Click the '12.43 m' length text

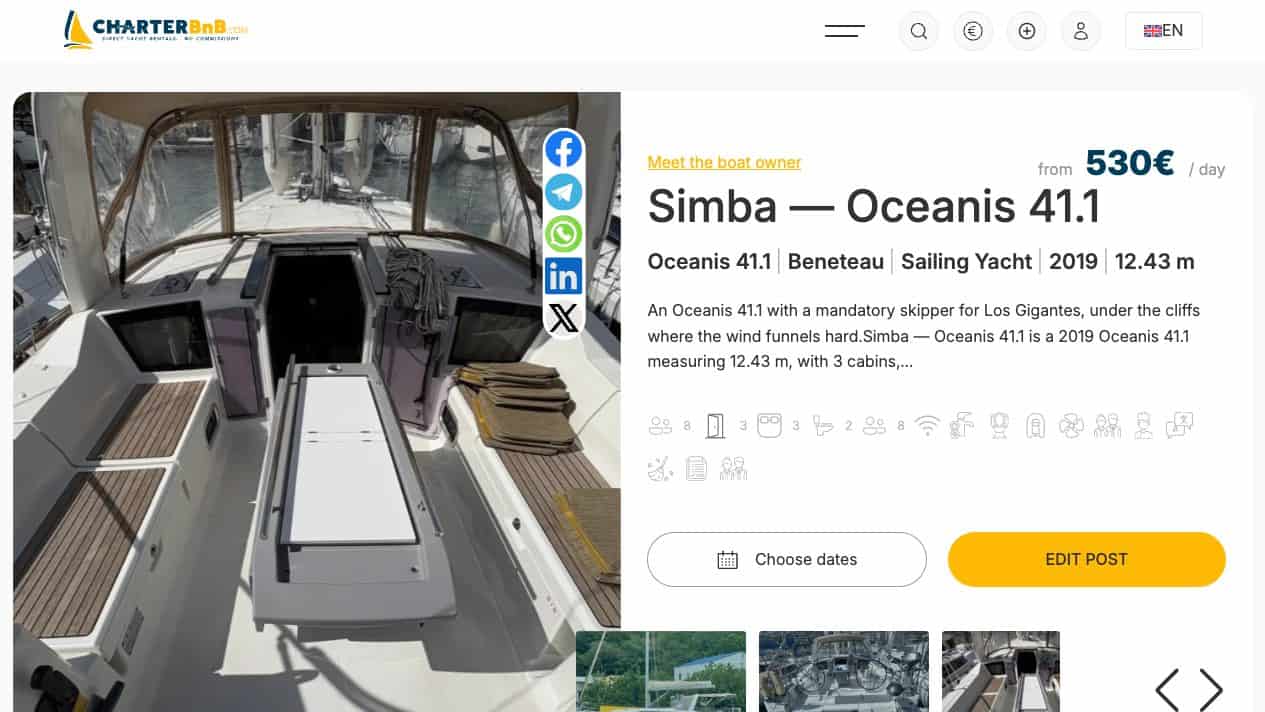tap(1155, 262)
